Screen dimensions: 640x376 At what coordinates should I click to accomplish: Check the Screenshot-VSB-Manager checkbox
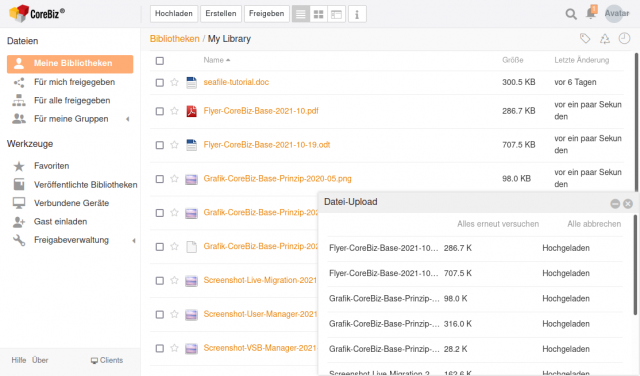(x=160, y=349)
